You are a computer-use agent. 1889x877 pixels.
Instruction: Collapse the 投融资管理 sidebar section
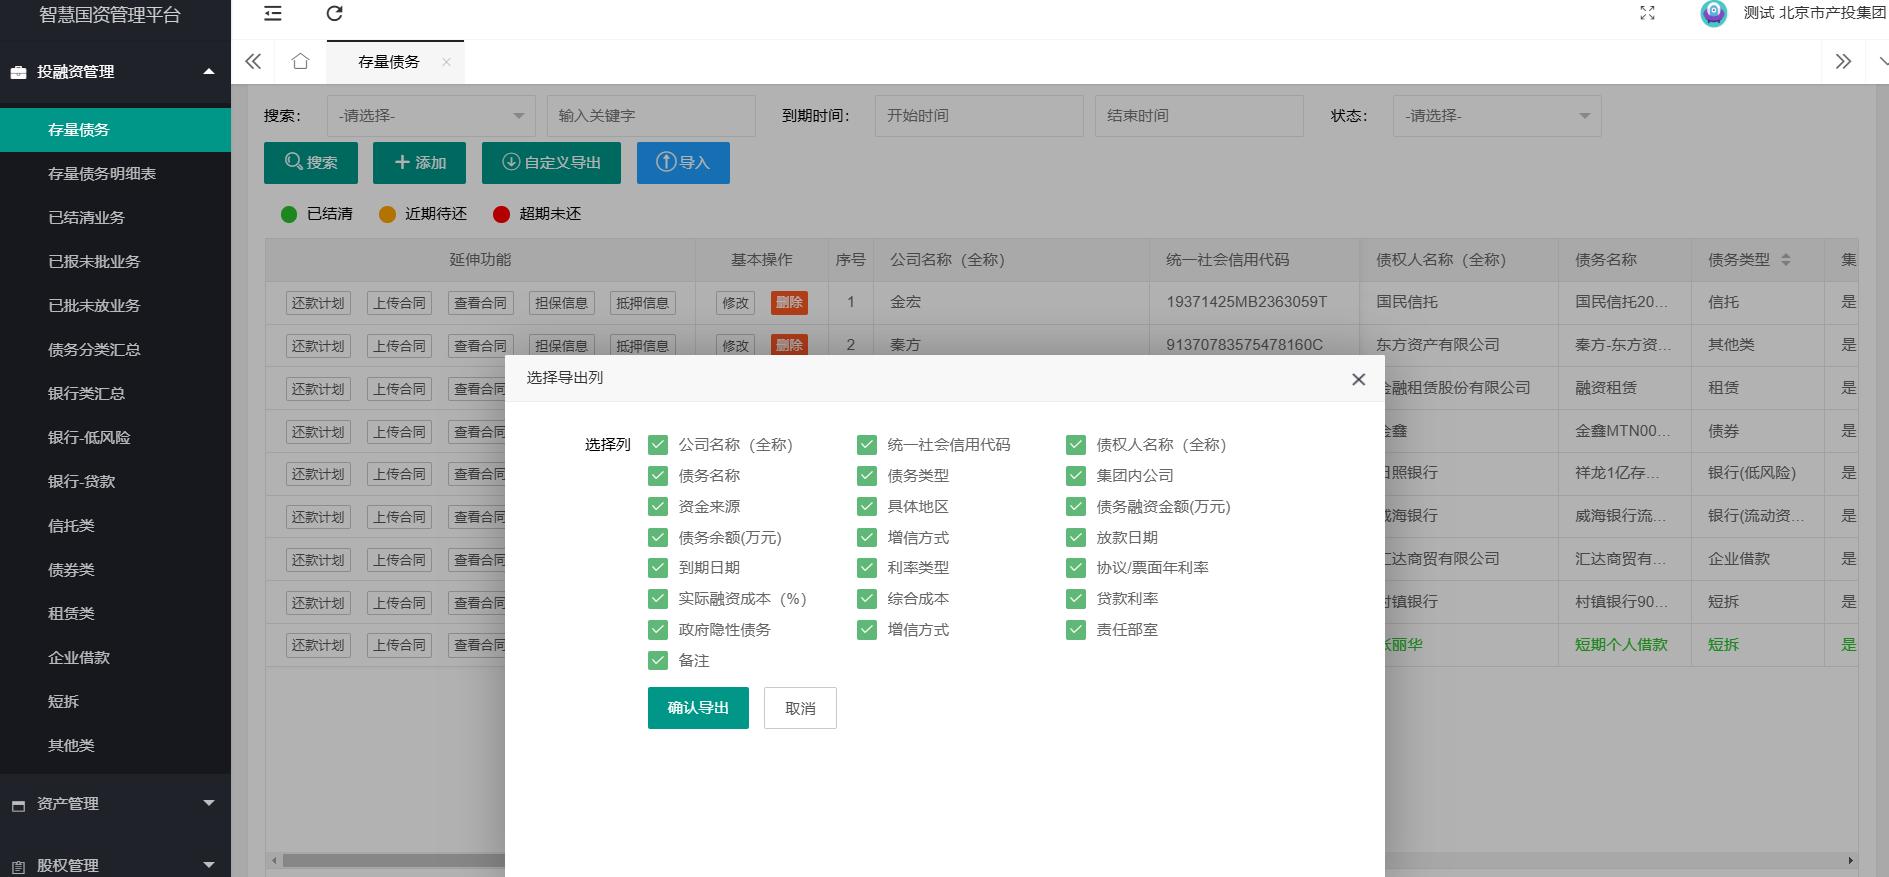[x=115, y=72]
